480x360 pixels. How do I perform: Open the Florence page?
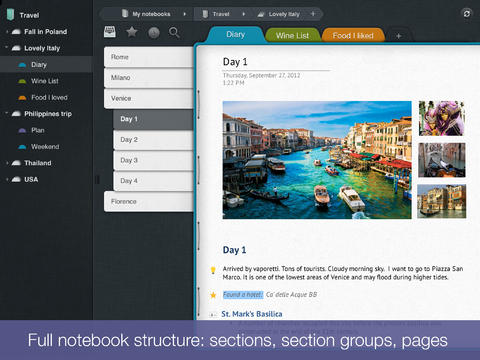149,202
